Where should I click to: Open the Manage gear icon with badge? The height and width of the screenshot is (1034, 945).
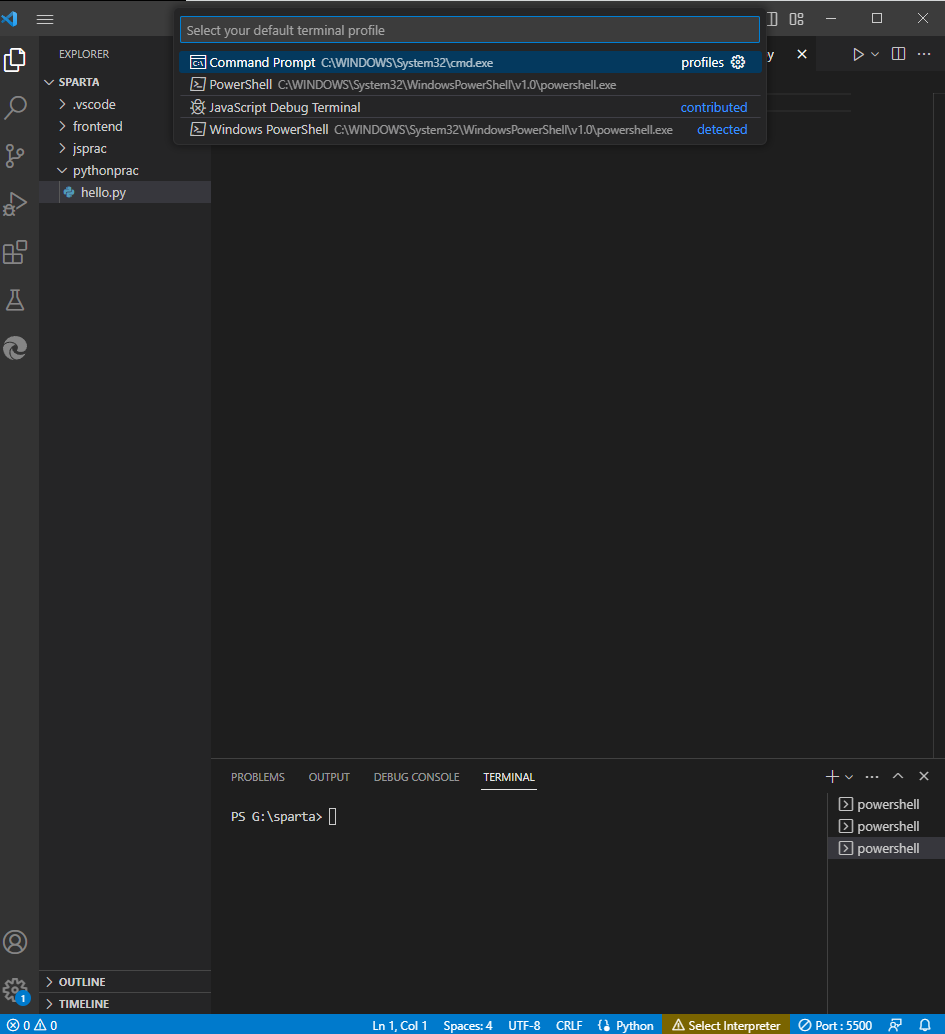pos(15,990)
